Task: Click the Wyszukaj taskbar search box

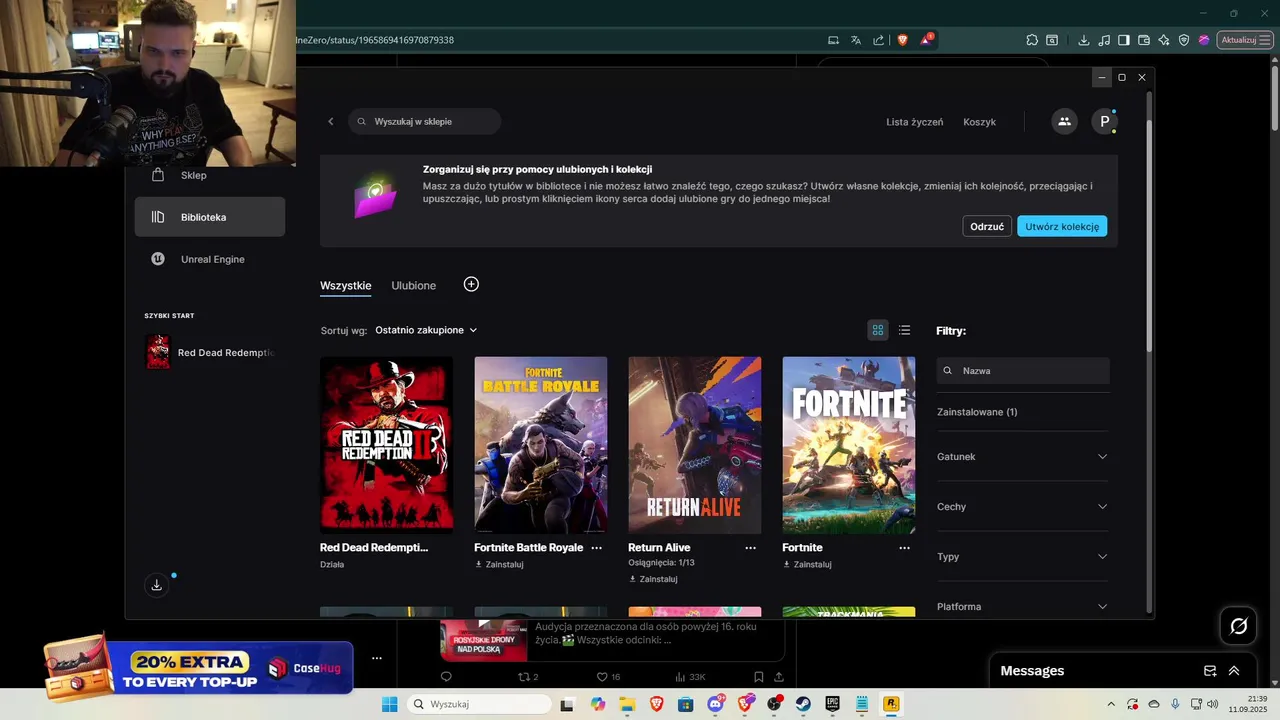Action: point(480,704)
